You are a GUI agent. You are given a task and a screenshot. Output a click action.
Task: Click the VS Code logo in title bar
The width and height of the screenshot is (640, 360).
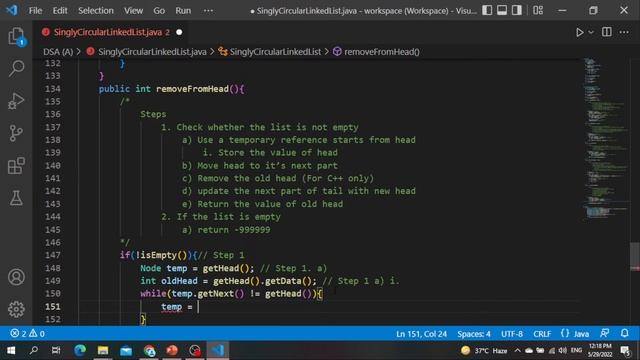12,10
